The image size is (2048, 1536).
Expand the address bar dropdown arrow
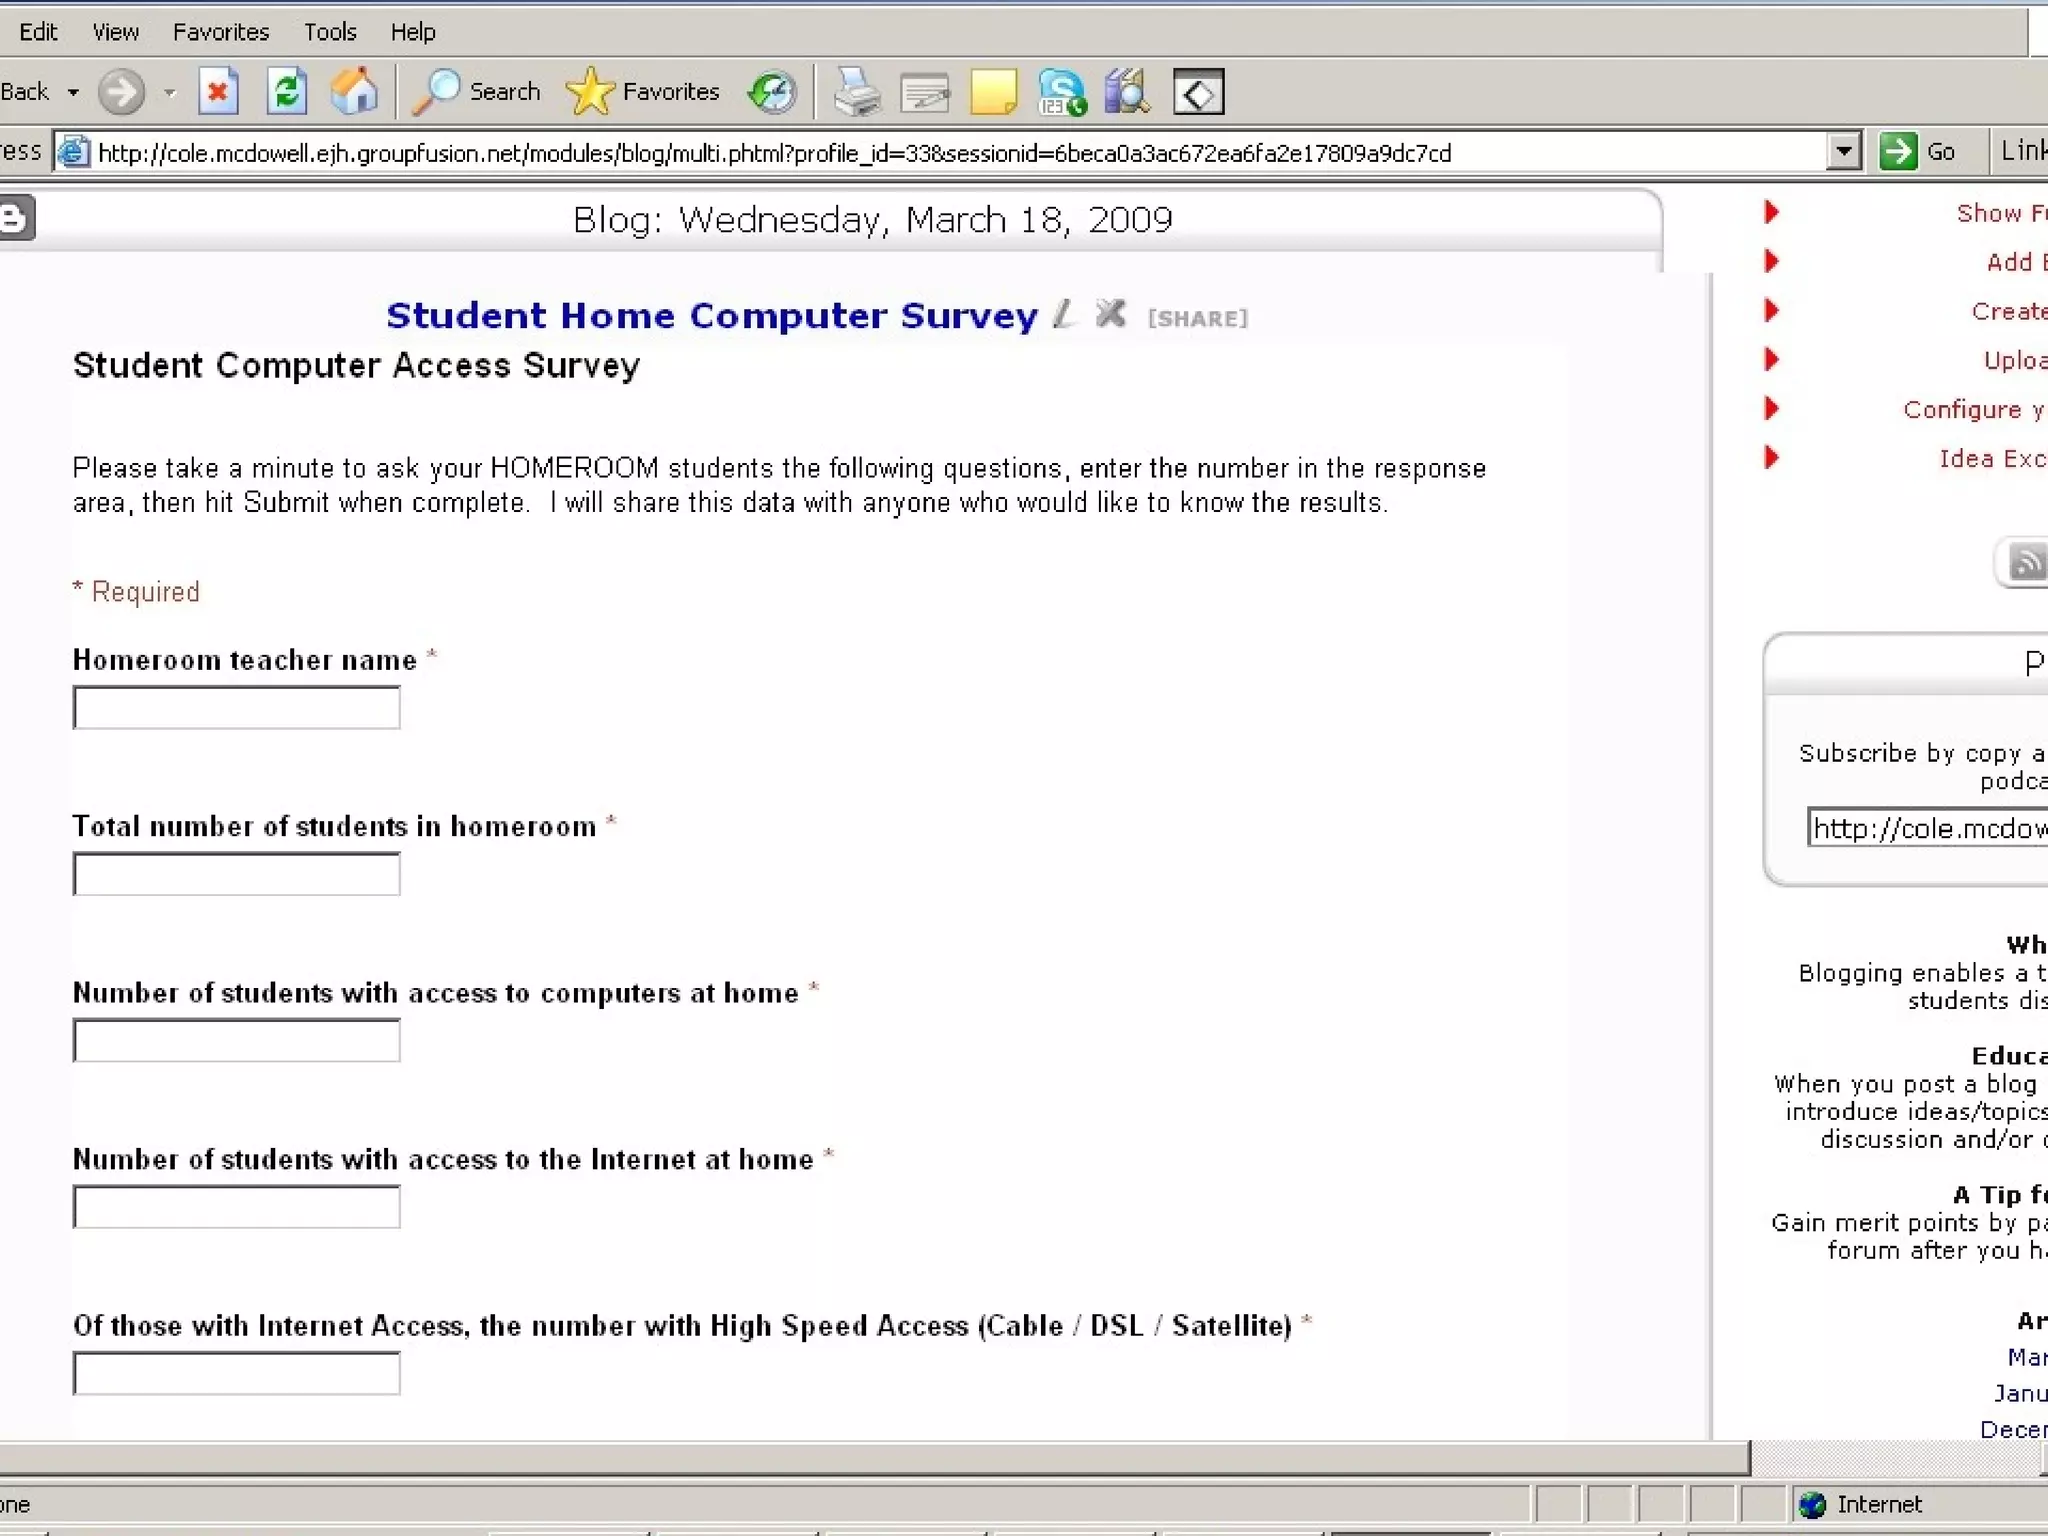[1843, 152]
